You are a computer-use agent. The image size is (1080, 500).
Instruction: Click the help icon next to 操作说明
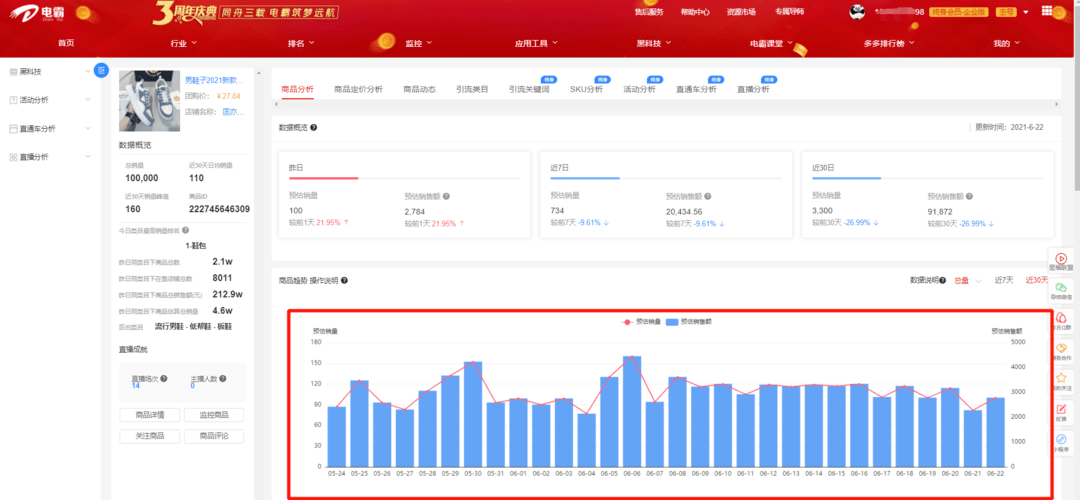click(344, 280)
